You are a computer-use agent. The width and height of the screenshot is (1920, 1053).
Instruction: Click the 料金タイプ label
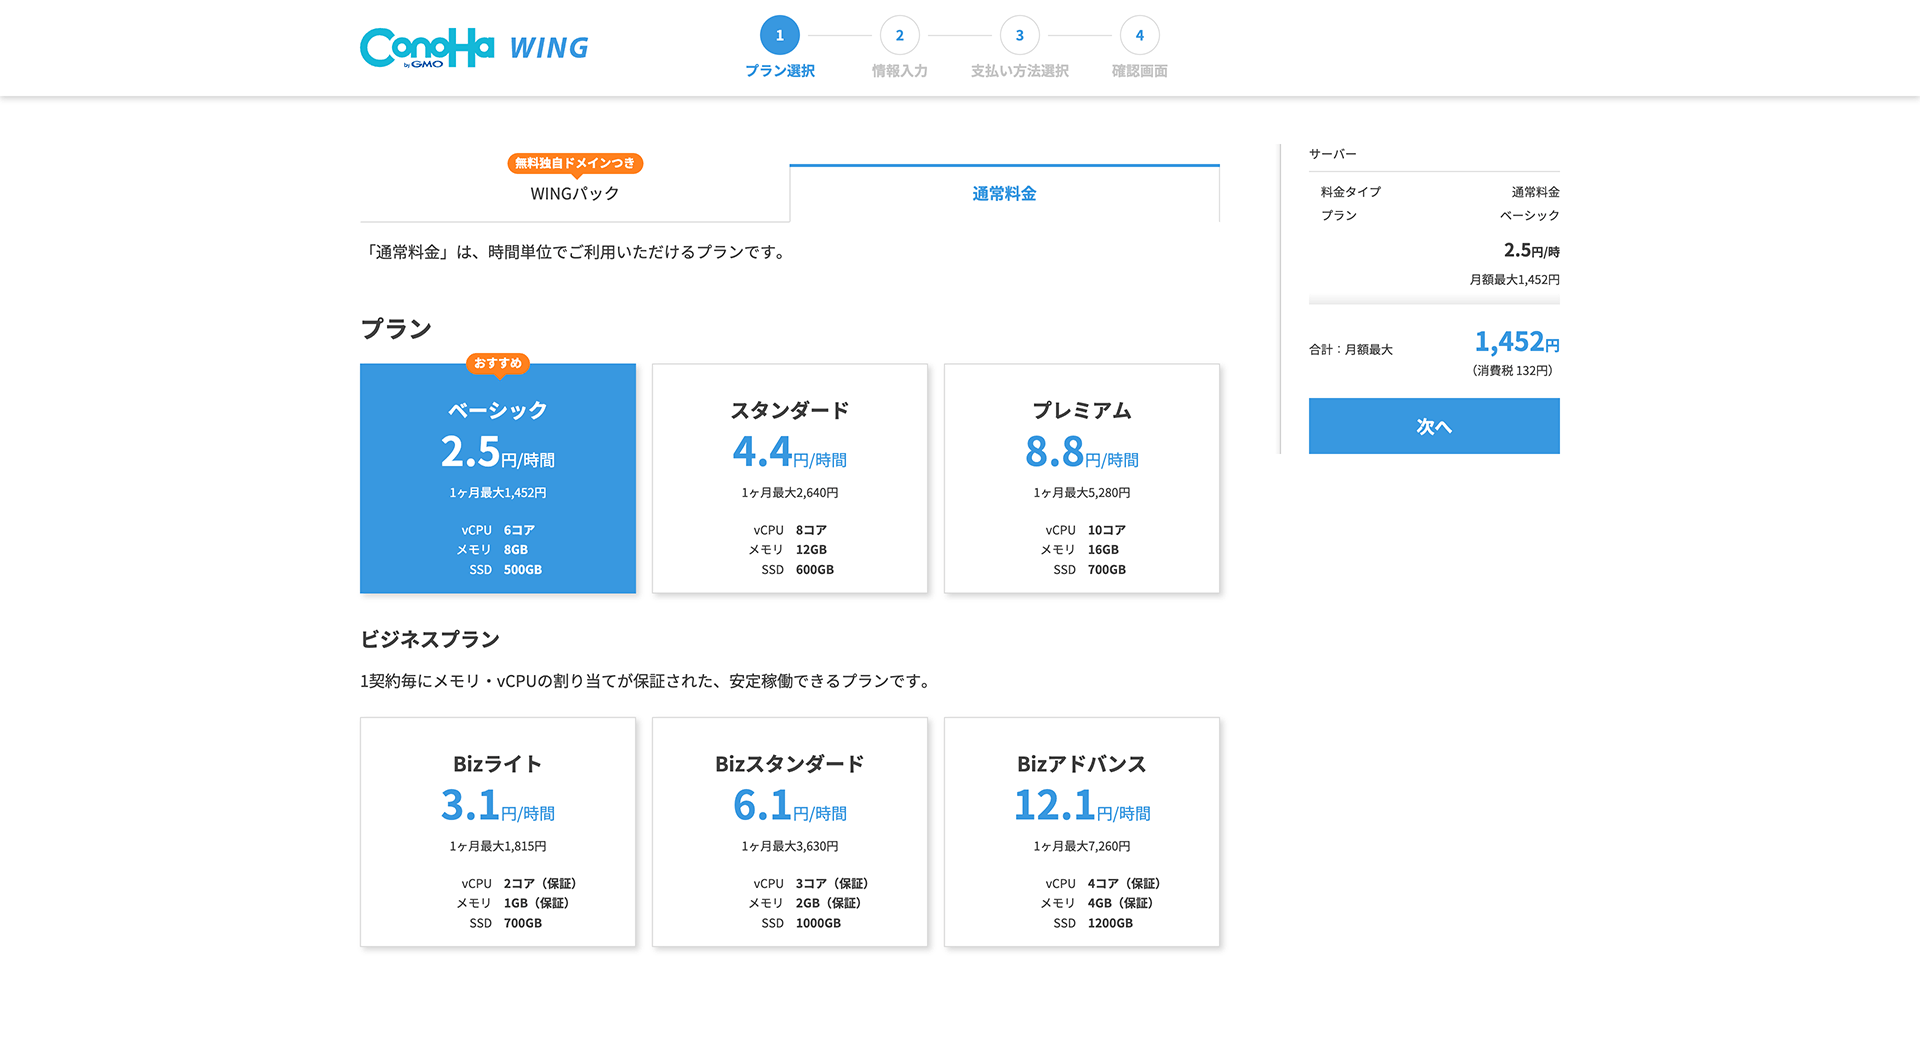[1351, 192]
